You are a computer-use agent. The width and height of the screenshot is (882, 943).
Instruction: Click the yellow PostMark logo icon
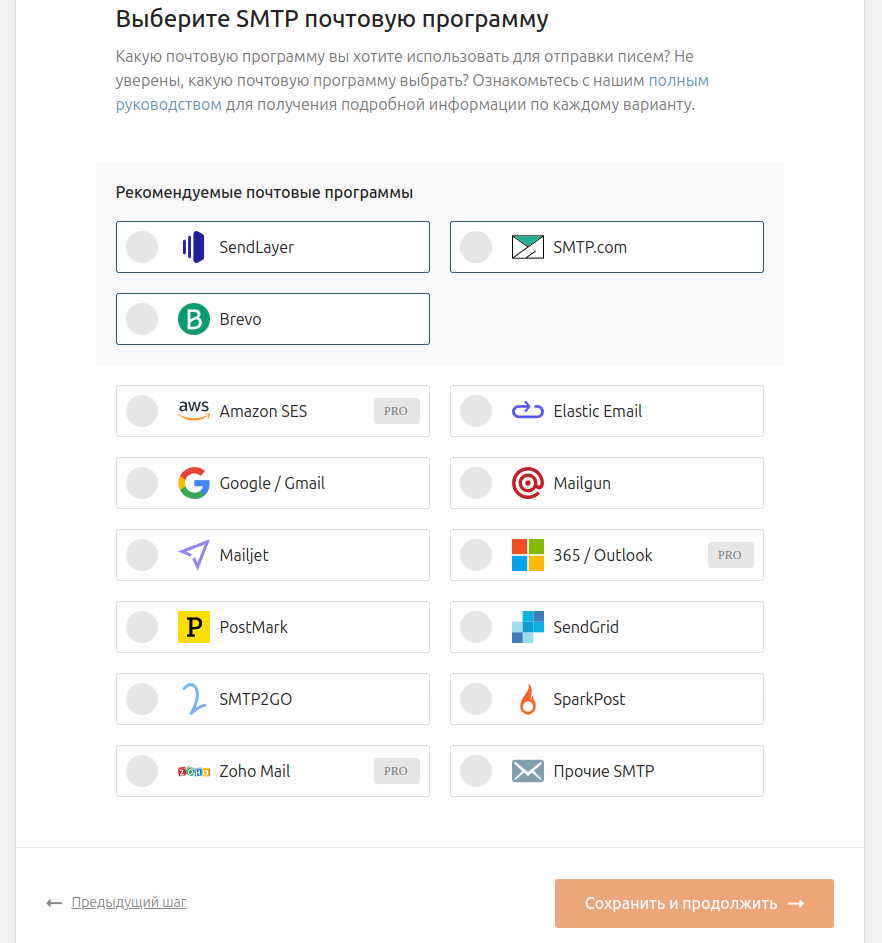(193, 627)
